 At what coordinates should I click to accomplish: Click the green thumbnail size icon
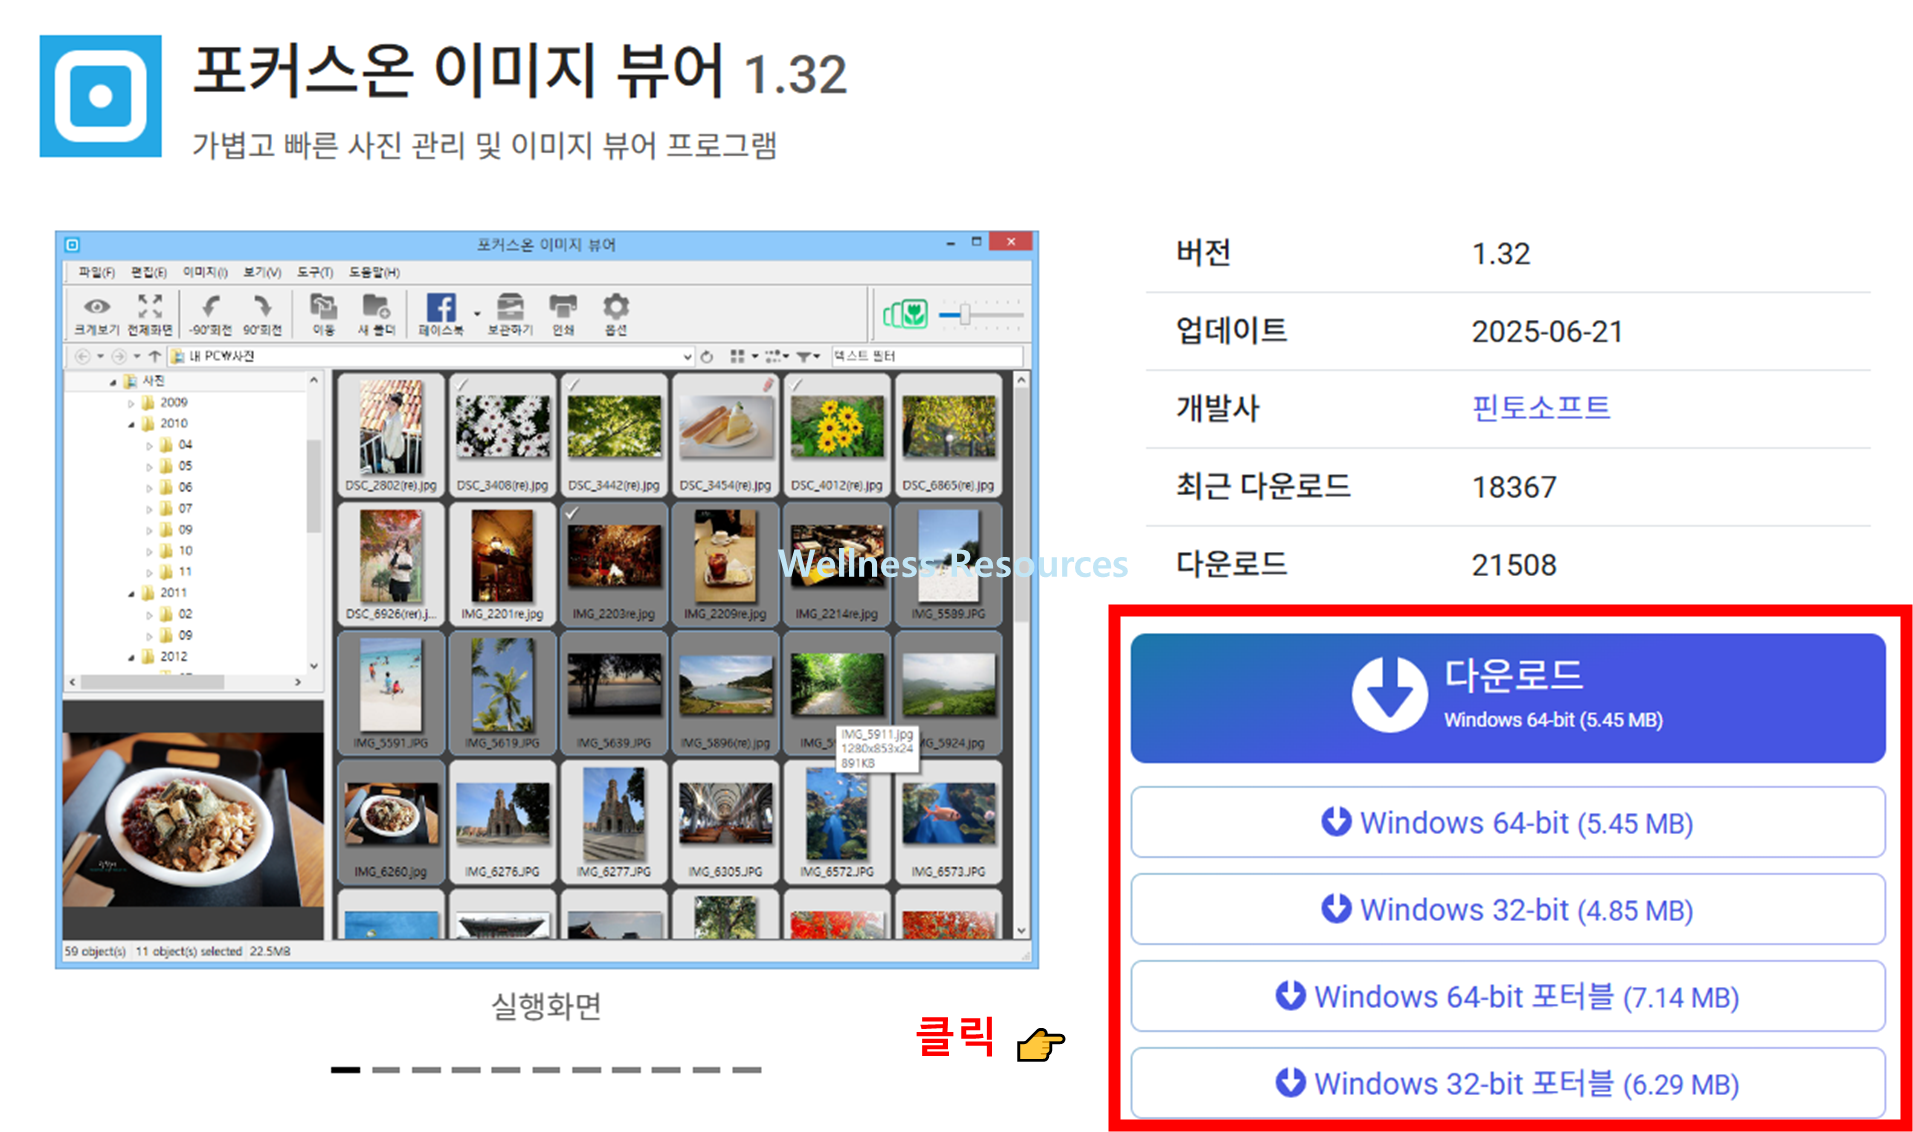[905, 314]
